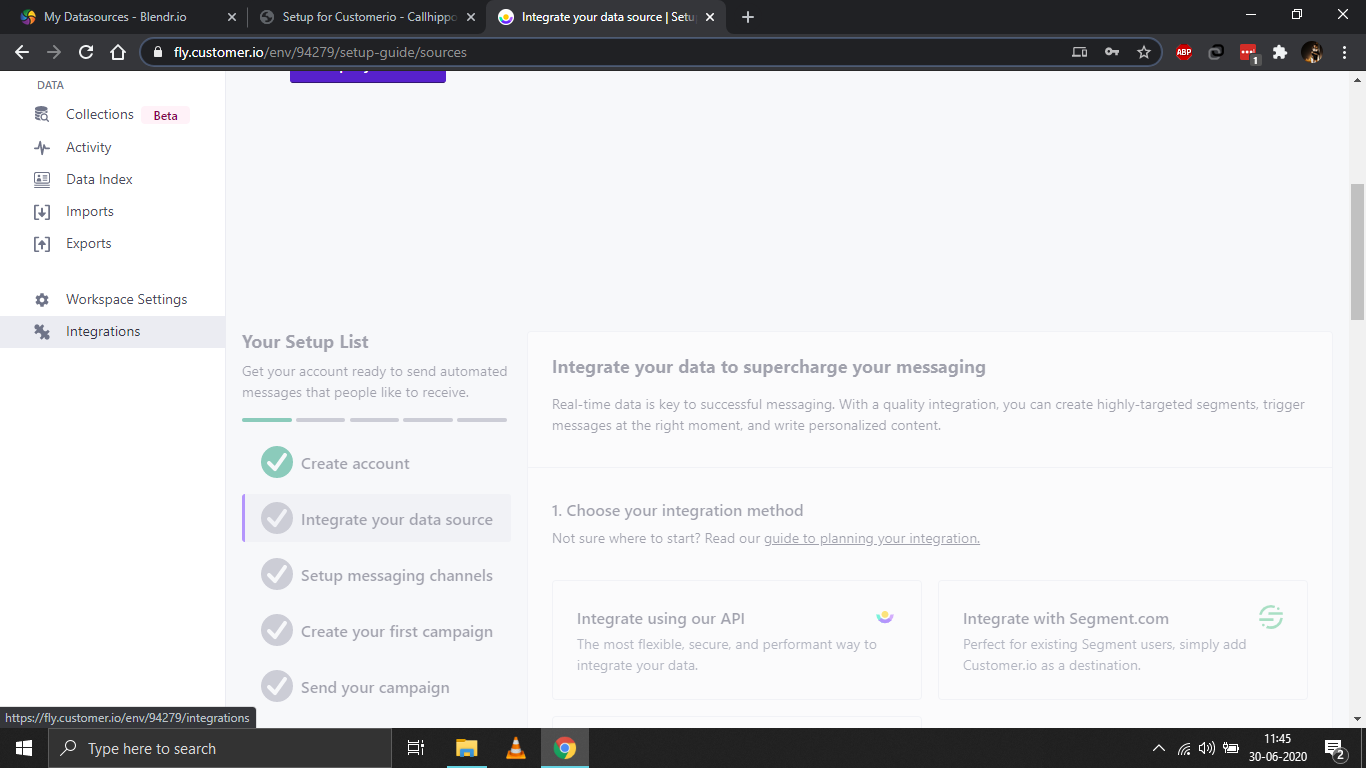Go back in browser history

(x=22, y=52)
